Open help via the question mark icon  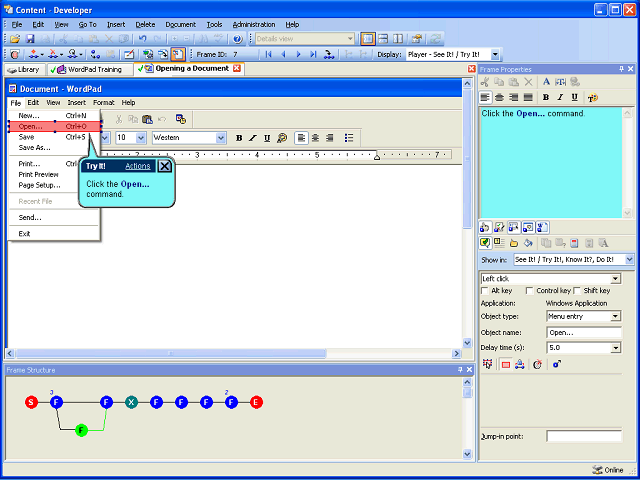(x=238, y=39)
